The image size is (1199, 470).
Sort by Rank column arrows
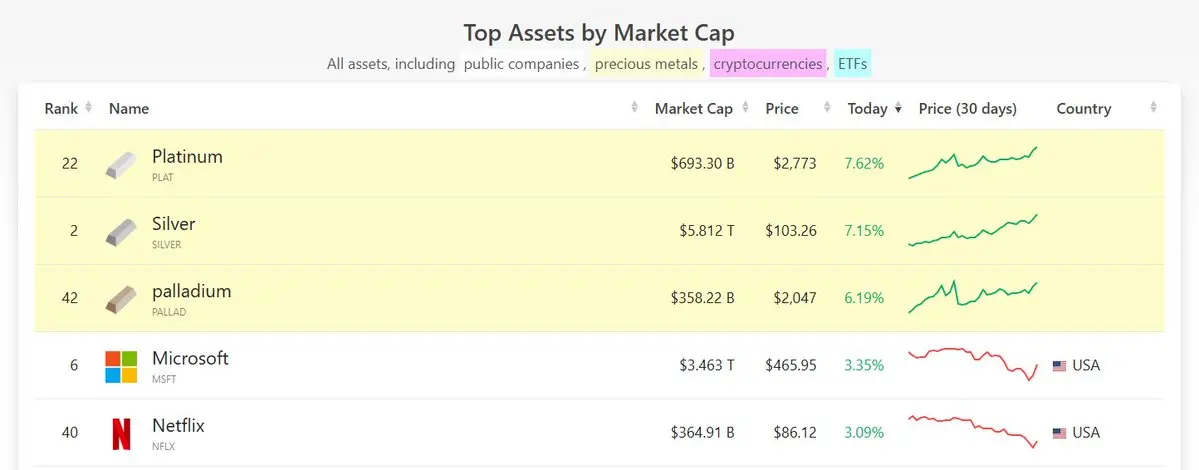89,108
